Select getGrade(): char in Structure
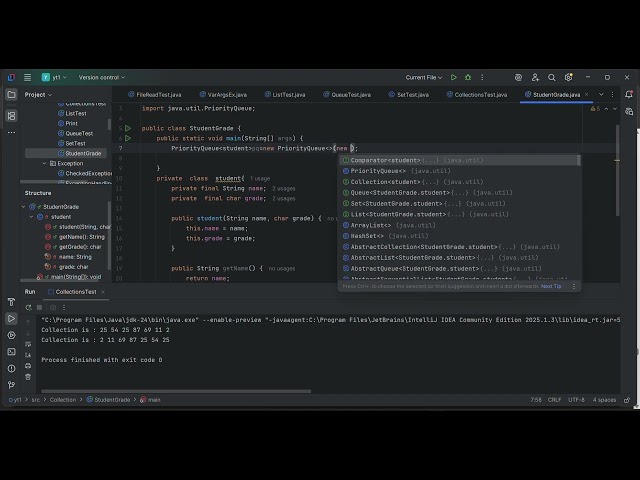The height and width of the screenshot is (480, 640). (80, 247)
